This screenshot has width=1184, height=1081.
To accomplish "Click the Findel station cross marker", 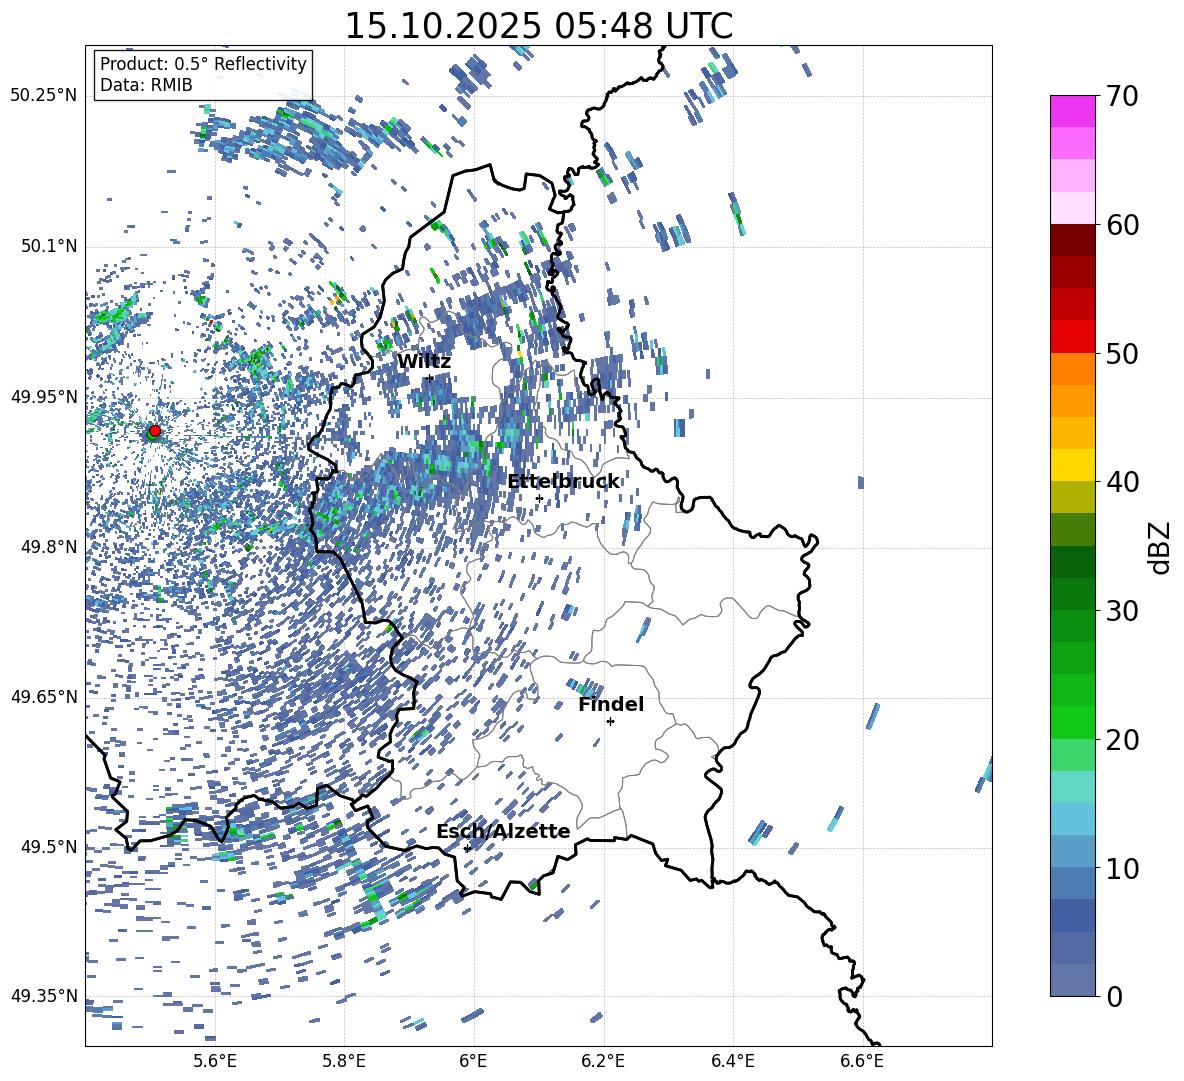I will pos(610,722).
